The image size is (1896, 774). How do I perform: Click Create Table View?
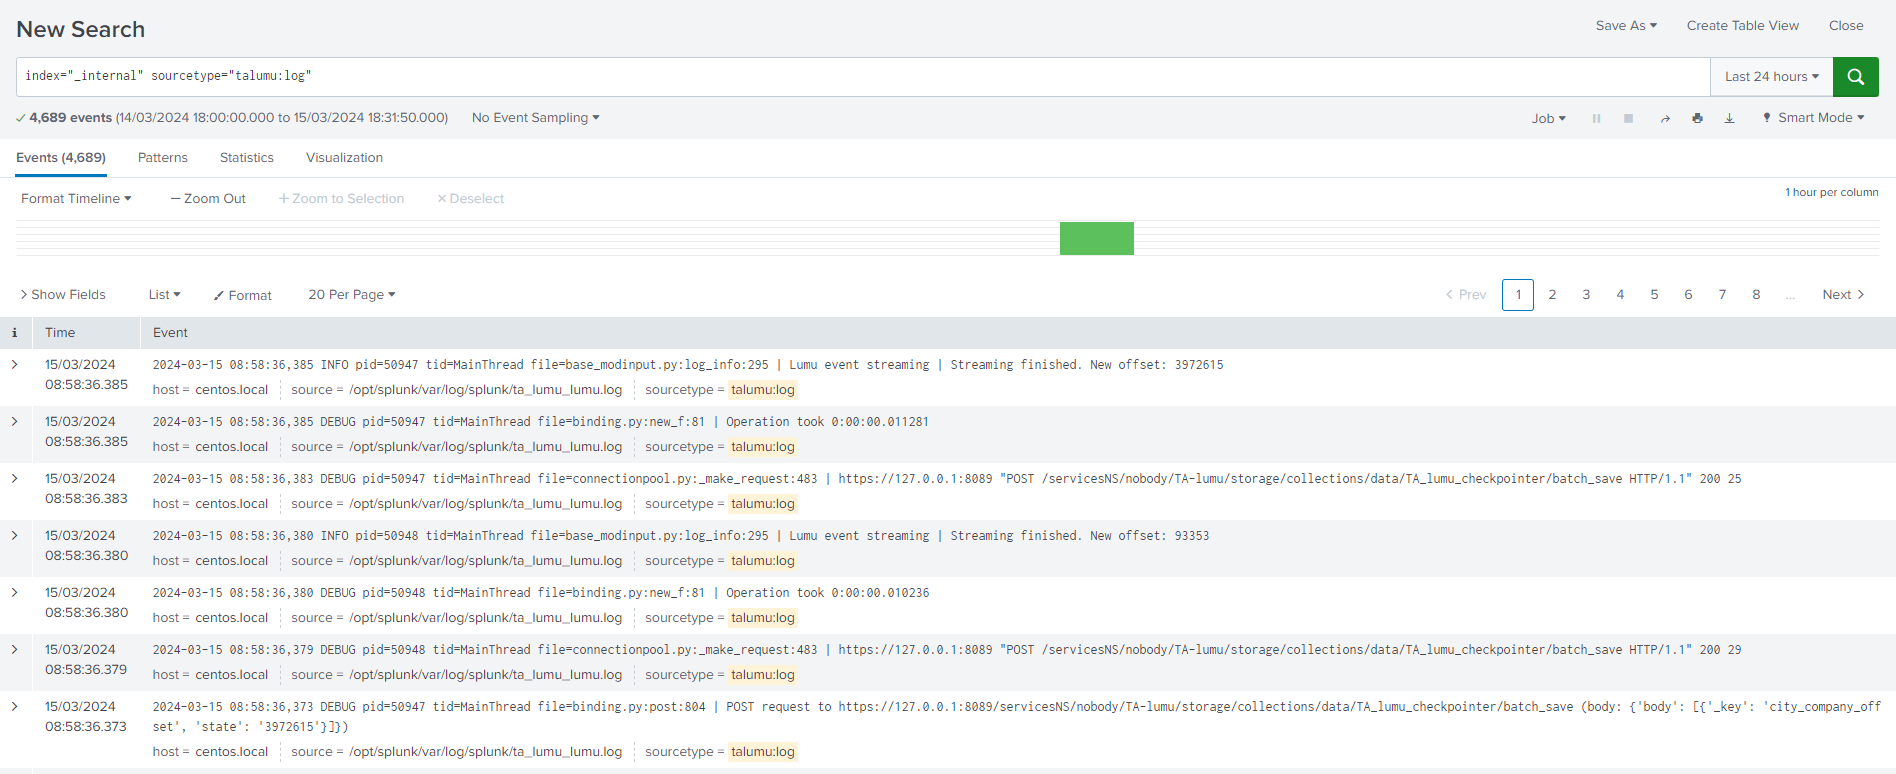pyautogui.click(x=1742, y=26)
